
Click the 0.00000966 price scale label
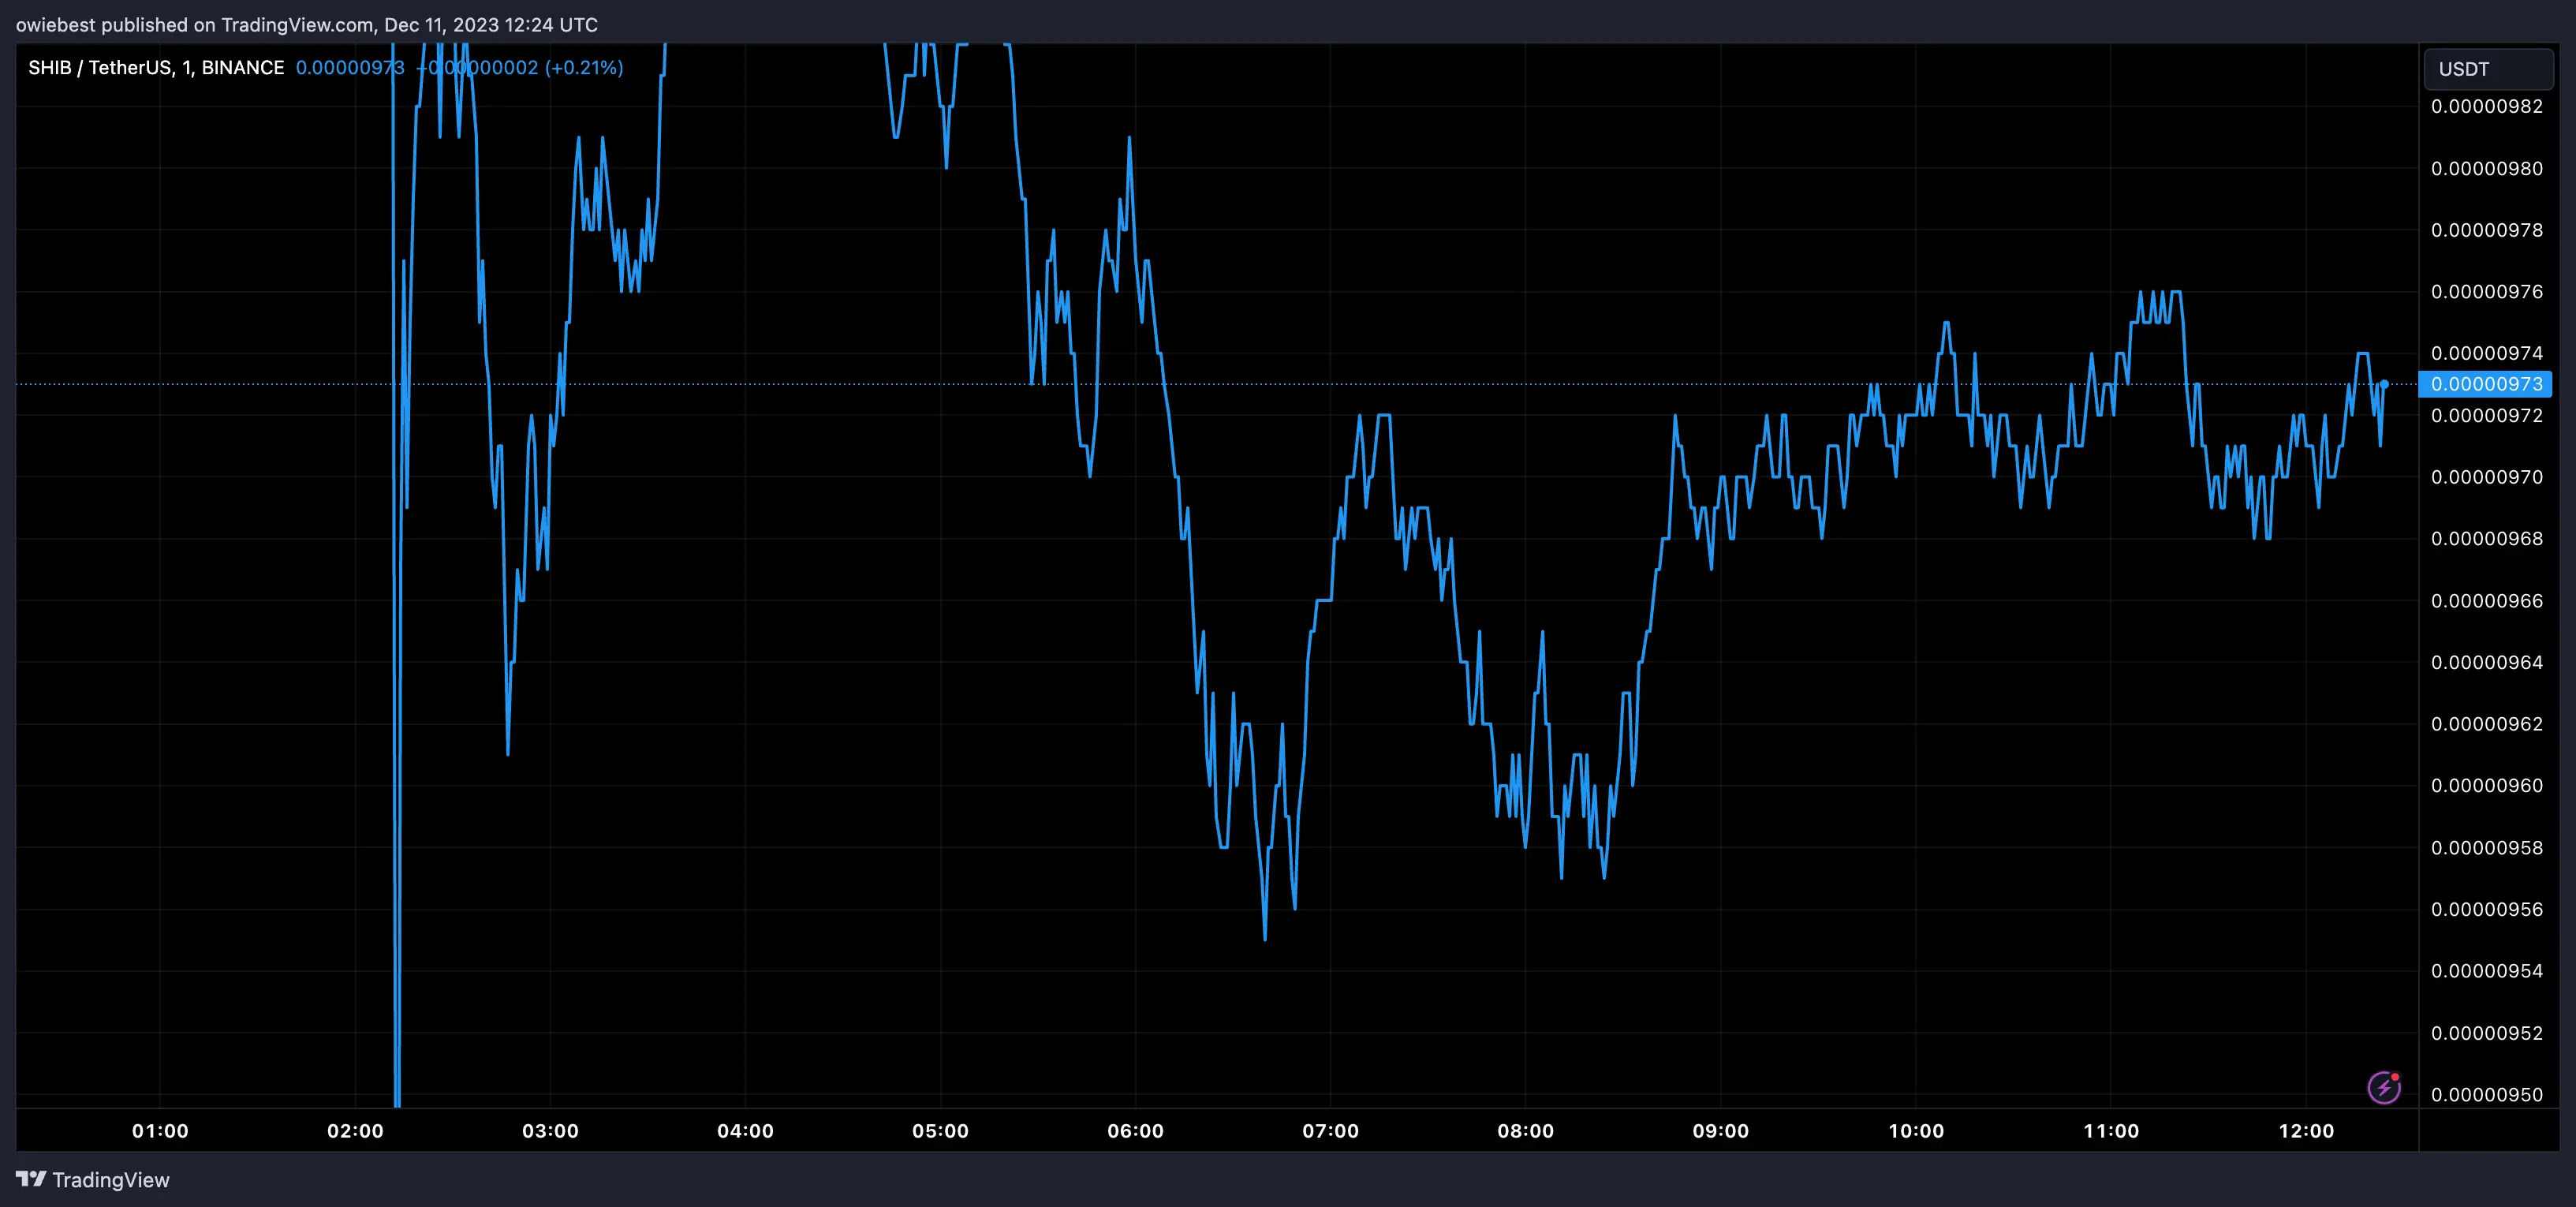coord(2486,601)
